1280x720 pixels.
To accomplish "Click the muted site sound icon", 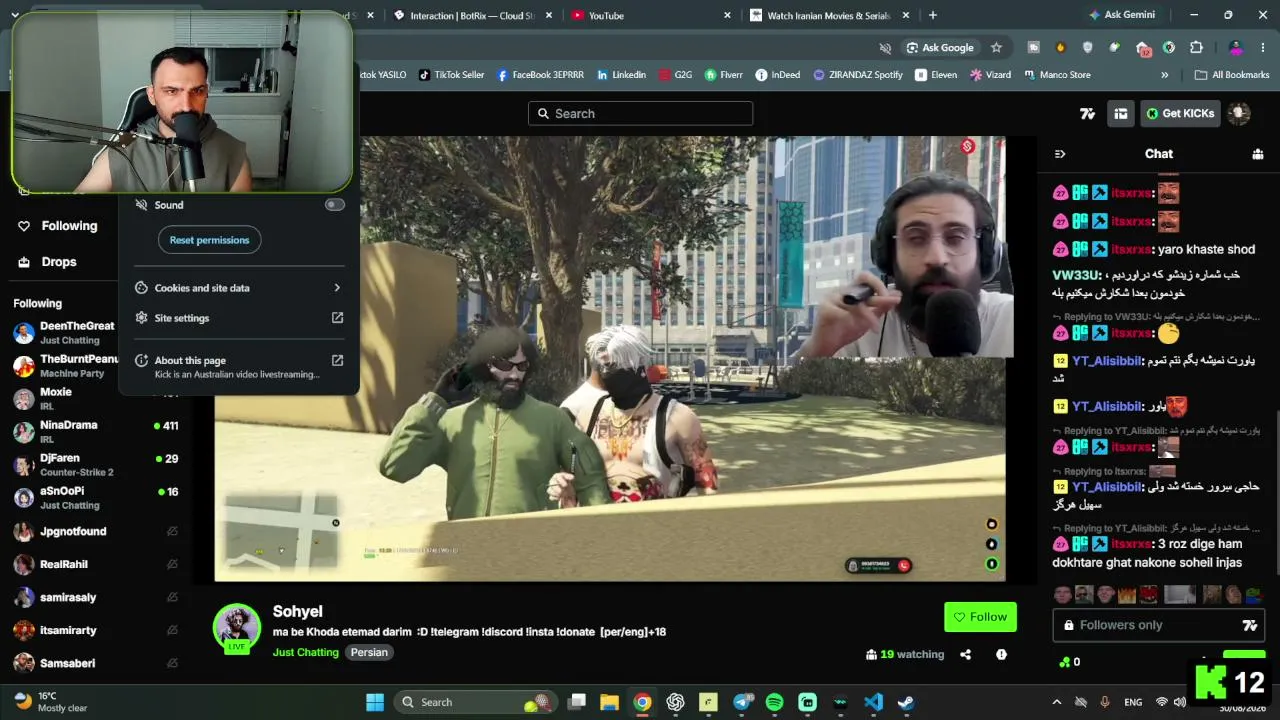I will 885,47.
